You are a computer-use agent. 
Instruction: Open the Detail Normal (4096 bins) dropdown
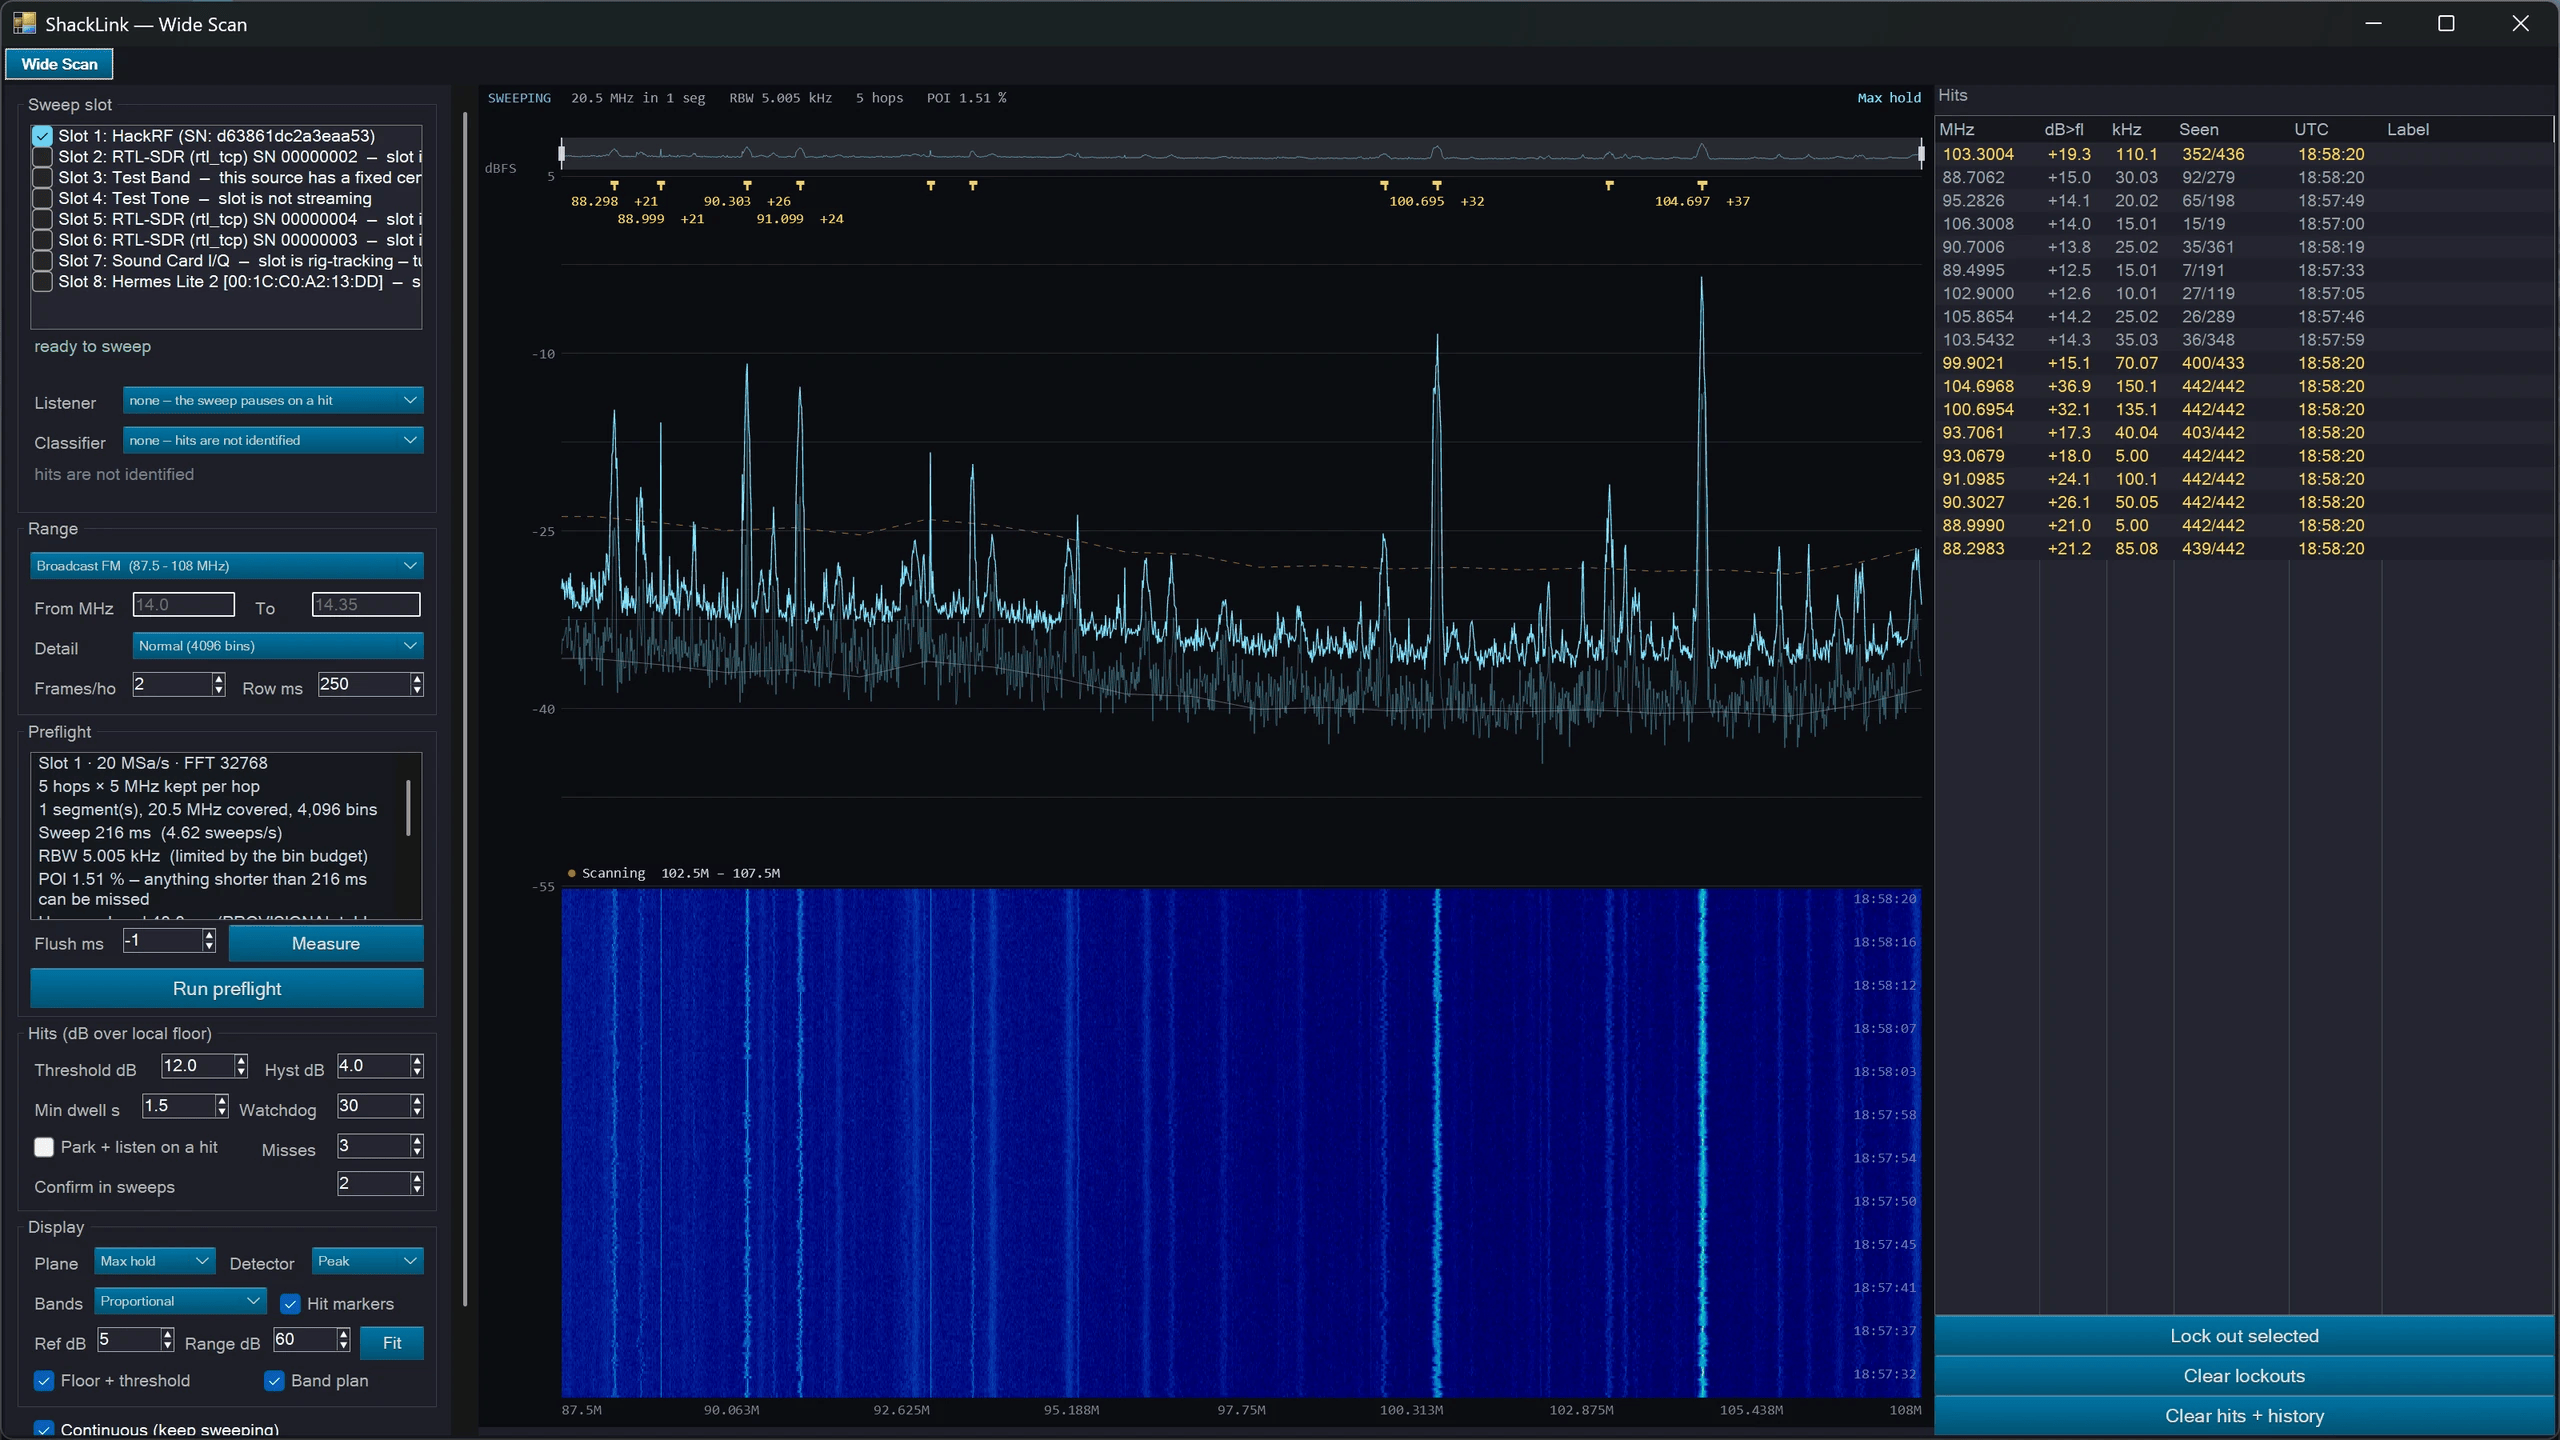coord(278,646)
